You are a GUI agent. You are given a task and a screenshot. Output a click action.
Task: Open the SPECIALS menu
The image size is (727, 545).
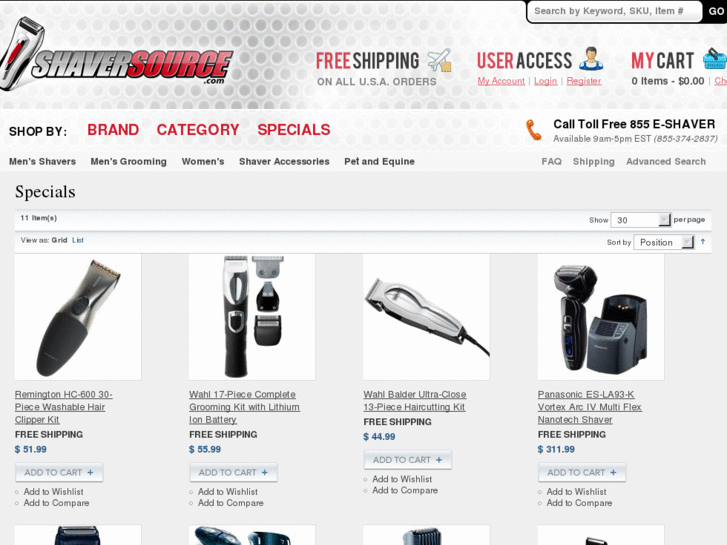294,129
